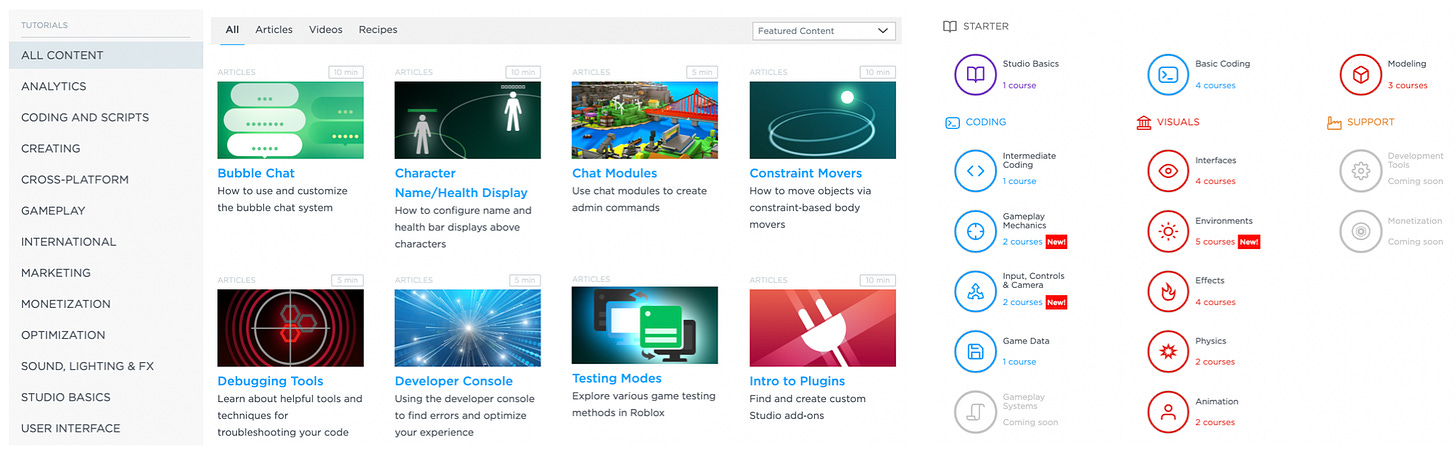The width and height of the screenshot is (1456, 454).
Task: Click the Physics burst icon
Action: click(x=1167, y=351)
